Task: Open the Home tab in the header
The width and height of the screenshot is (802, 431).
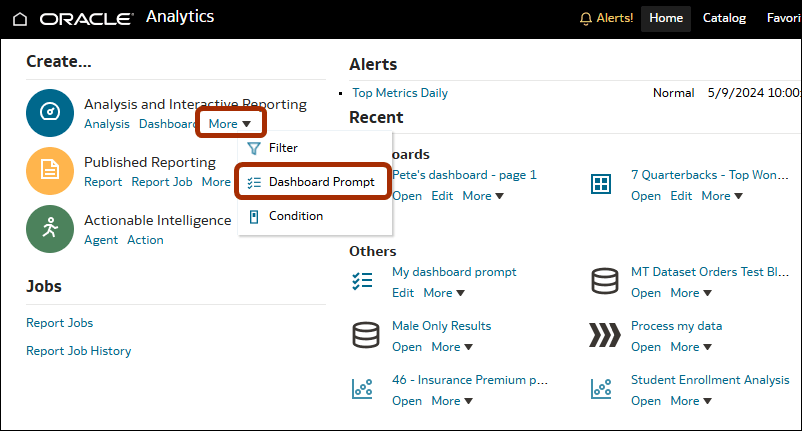Action: (666, 18)
